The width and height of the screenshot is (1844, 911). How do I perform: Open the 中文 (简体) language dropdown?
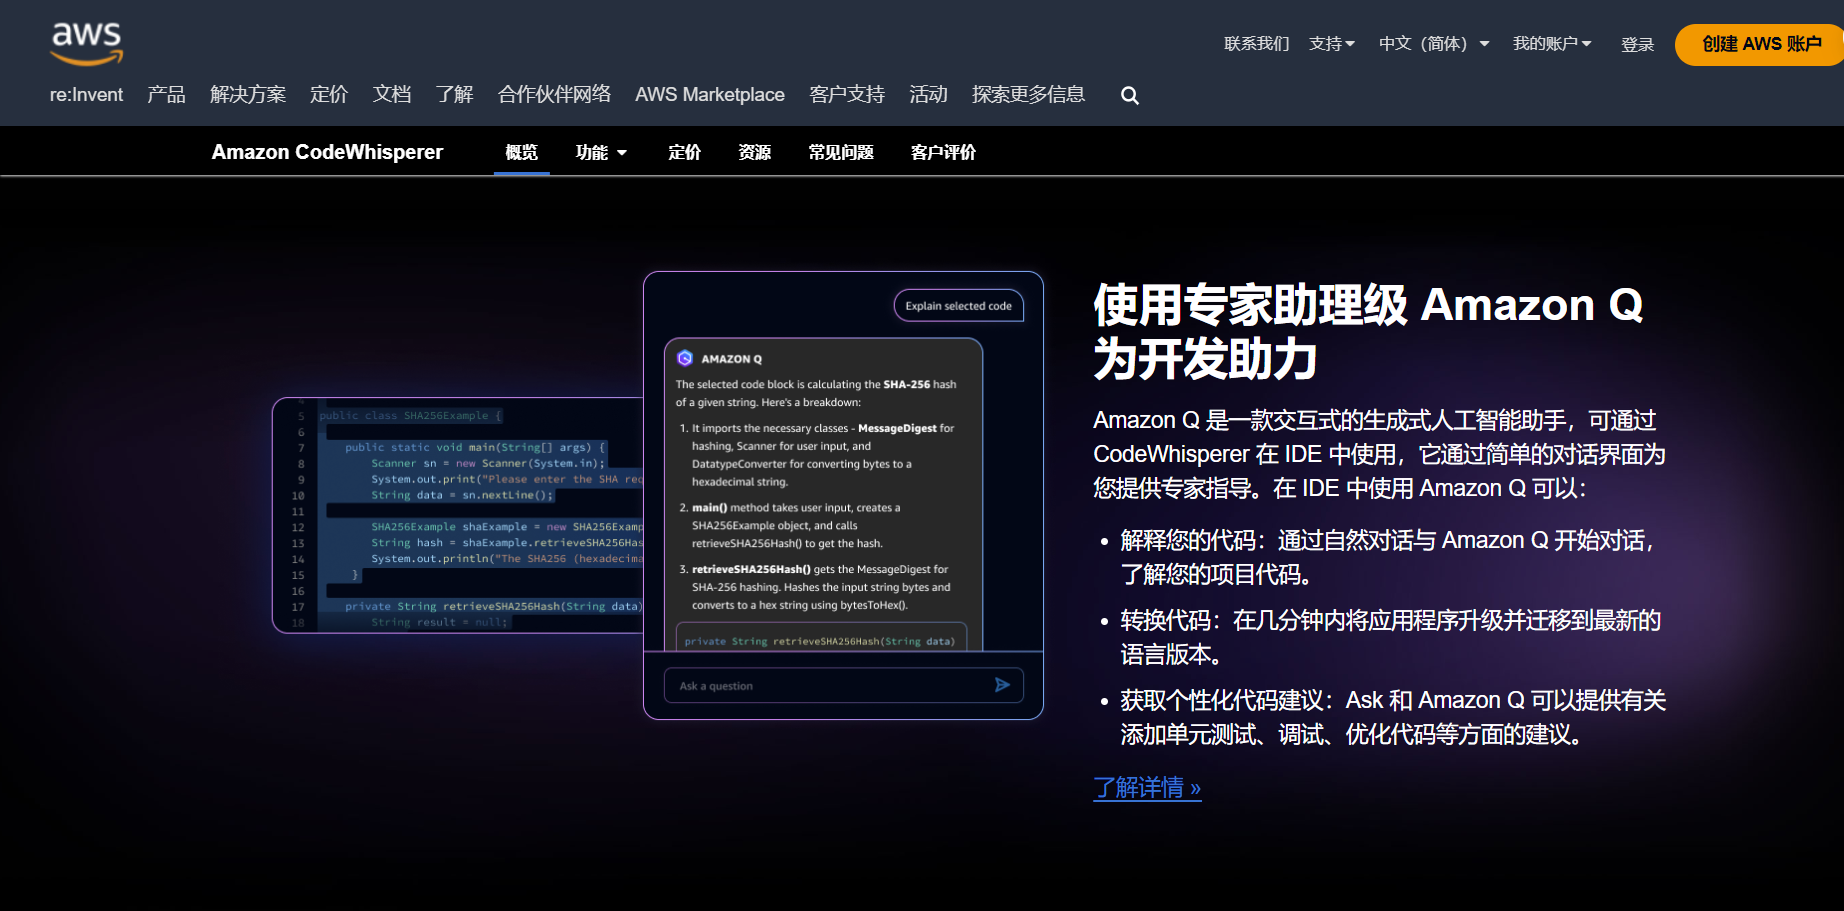[1434, 44]
